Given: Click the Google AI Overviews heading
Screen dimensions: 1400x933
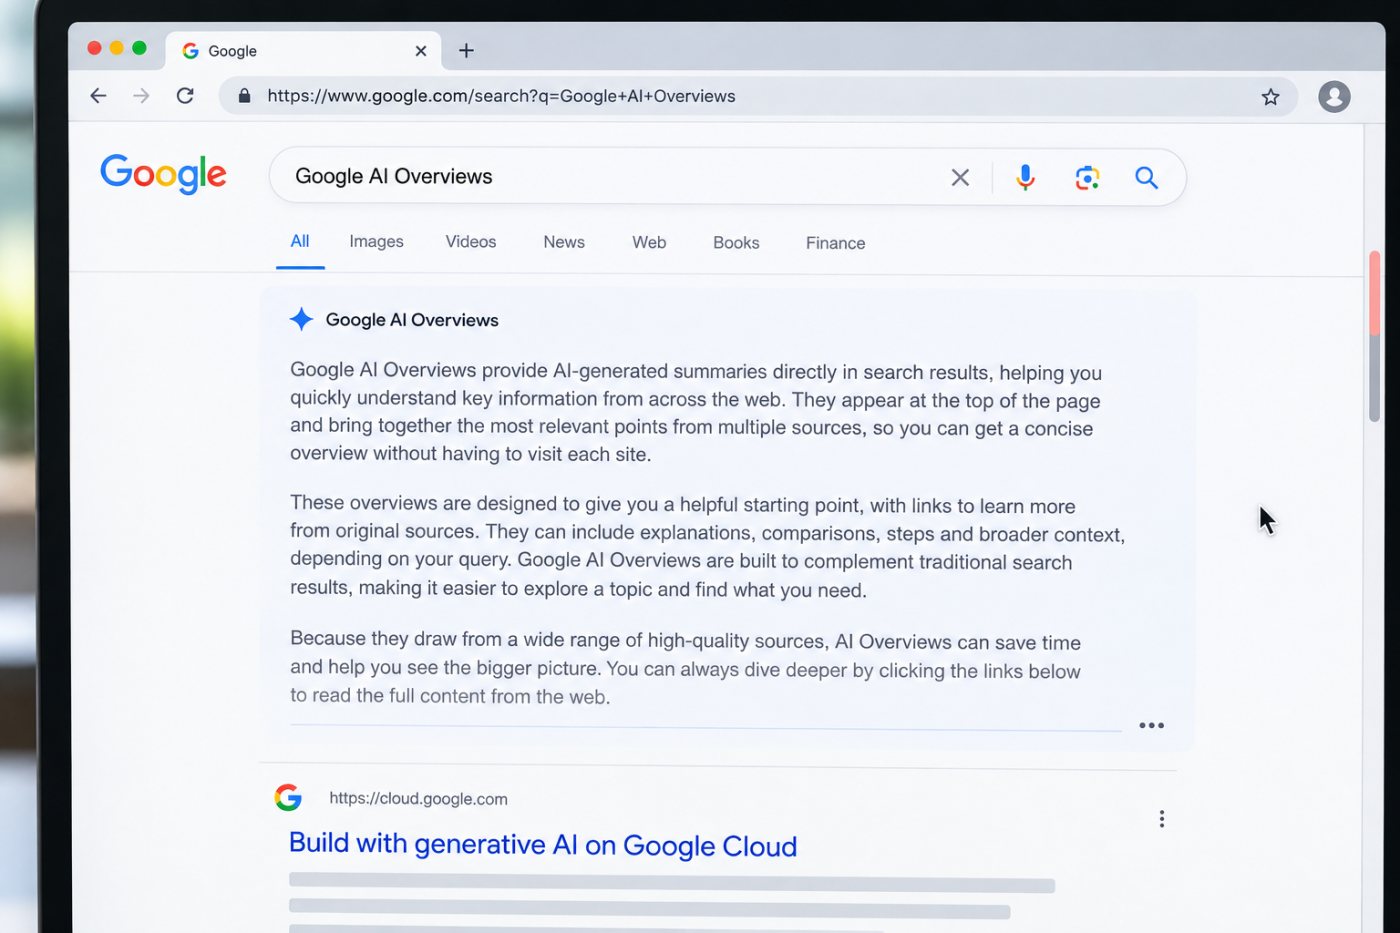Looking at the screenshot, I should point(412,320).
